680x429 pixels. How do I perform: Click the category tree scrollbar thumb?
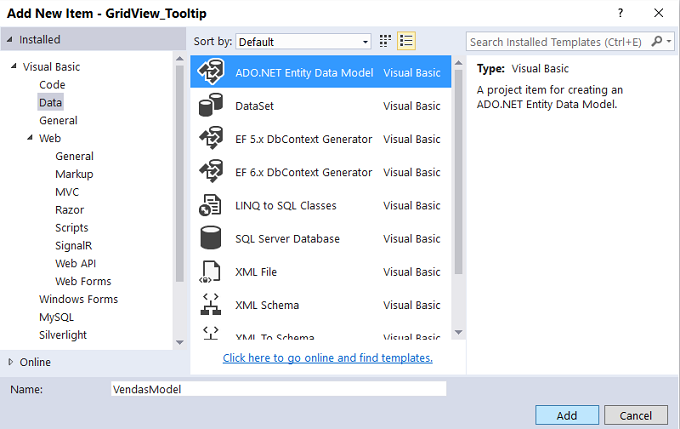(180, 174)
